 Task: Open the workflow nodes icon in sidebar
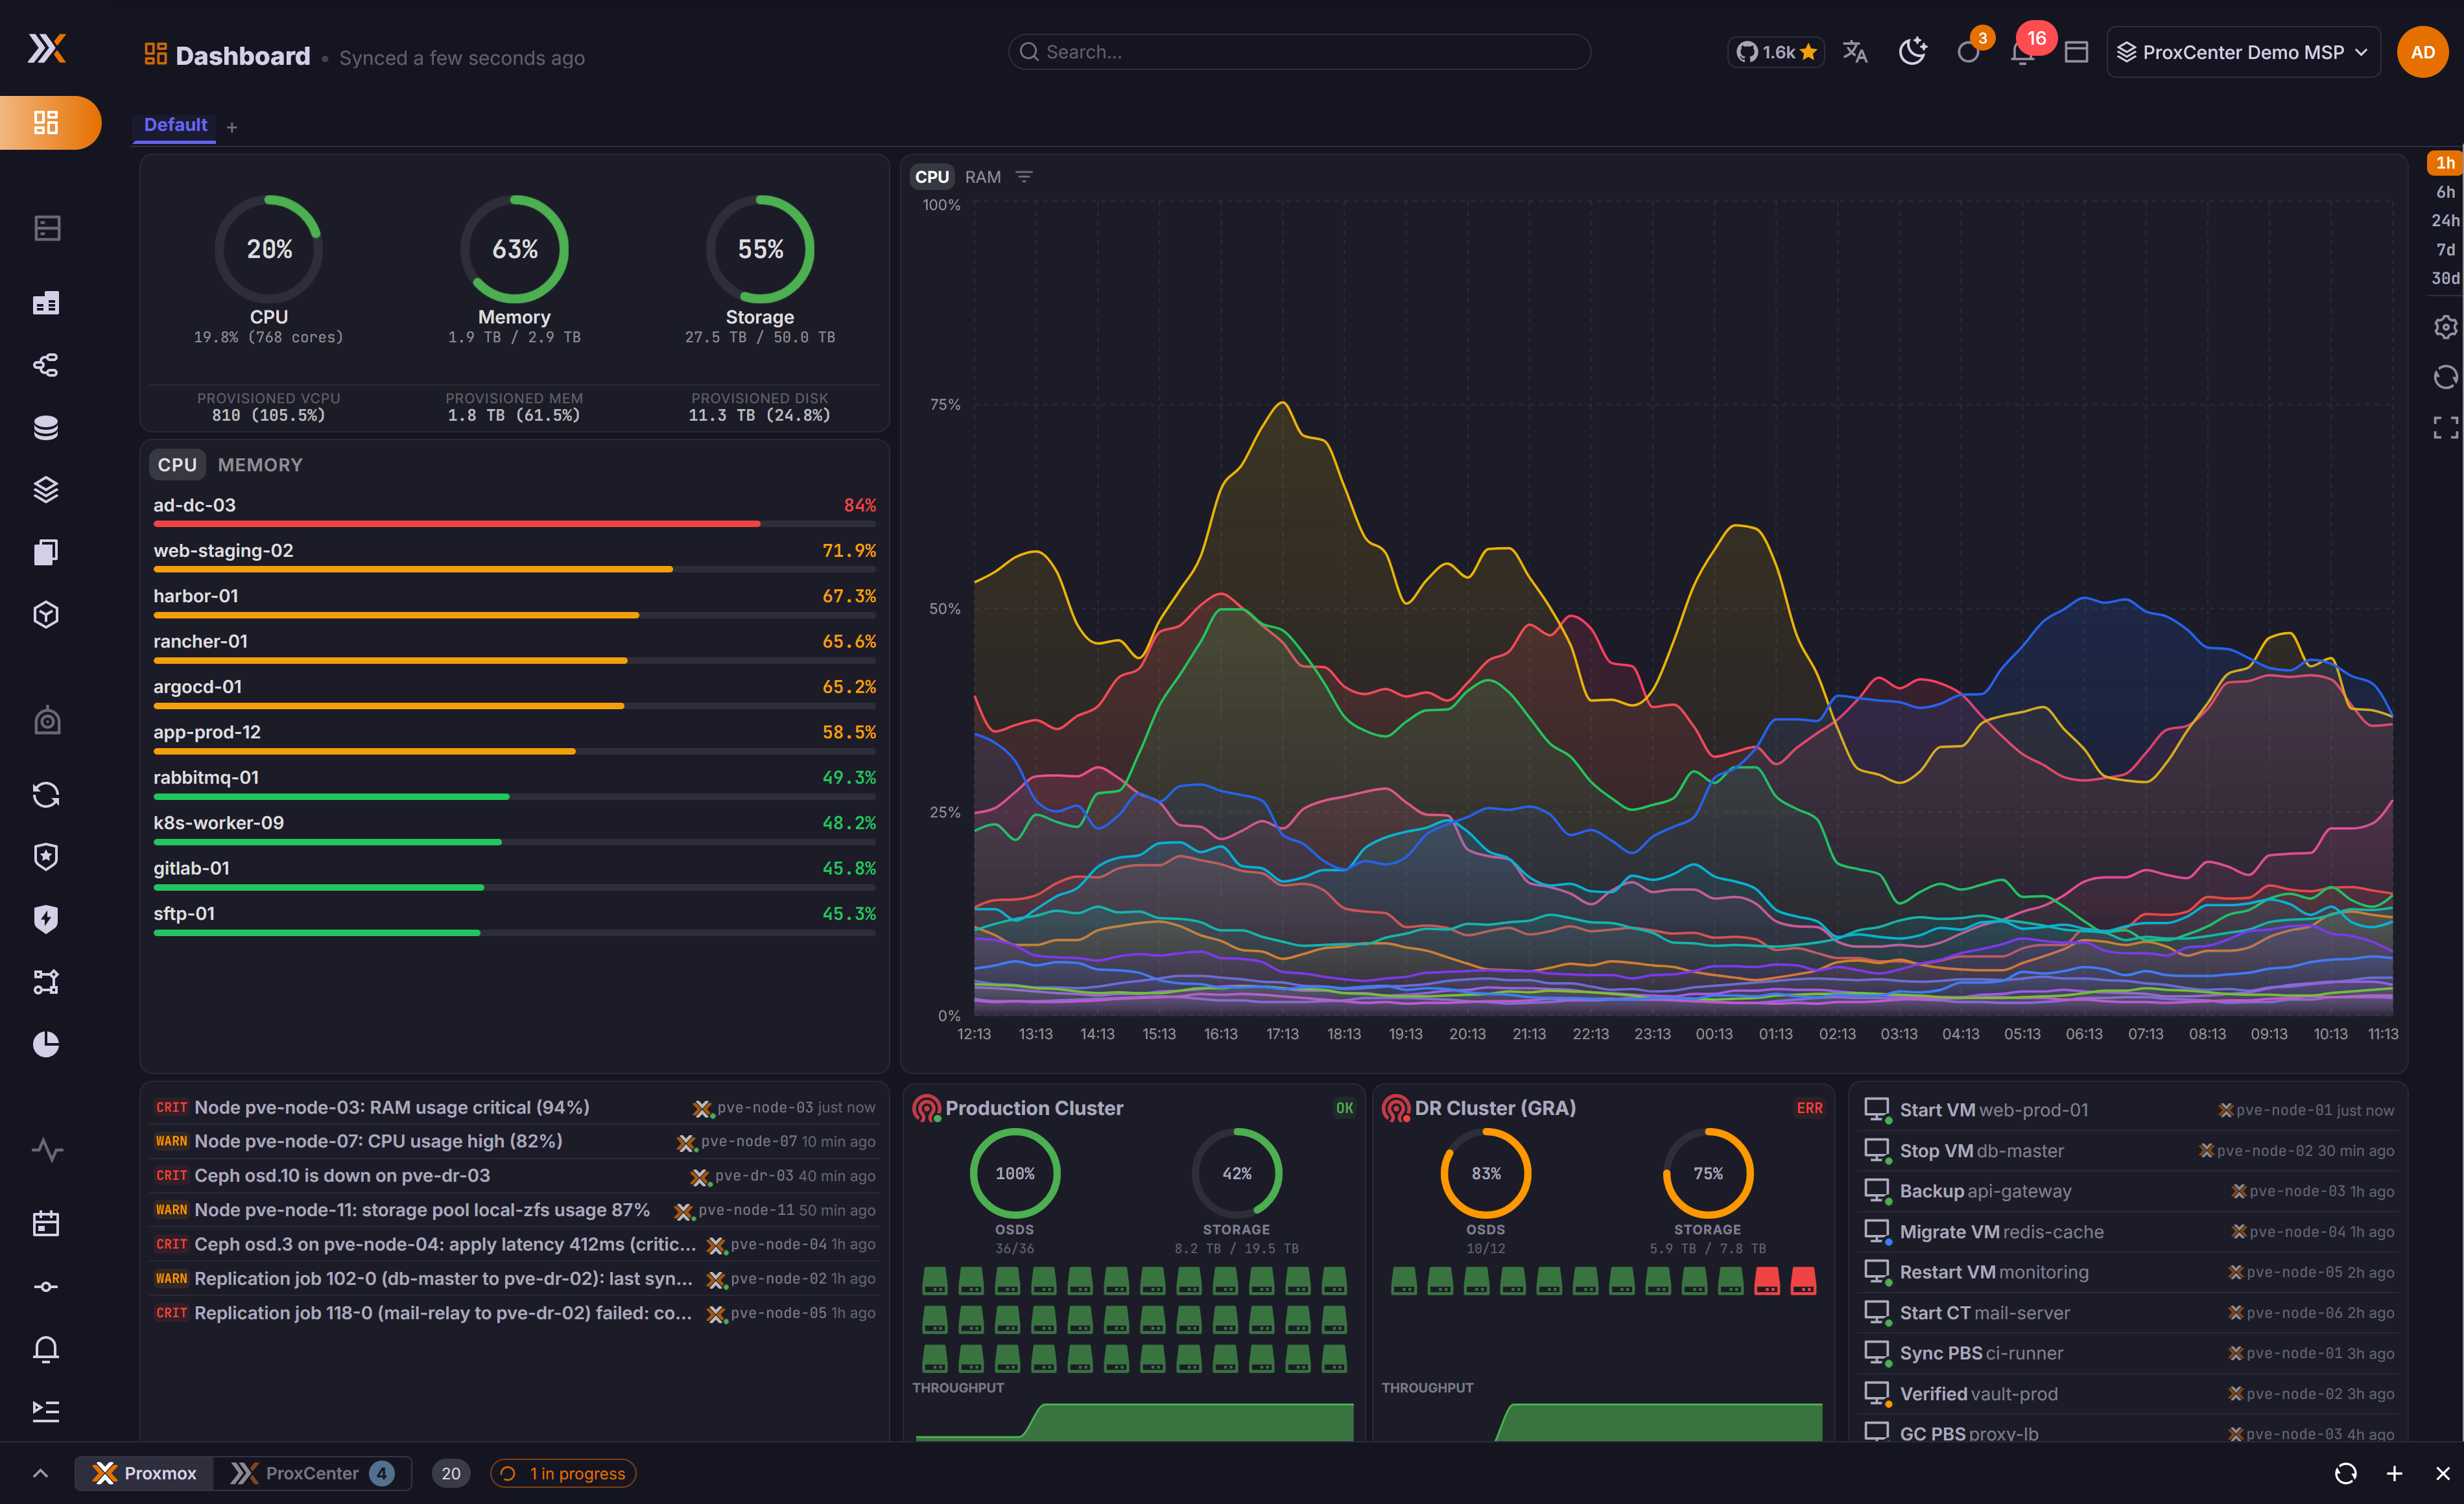pos(46,981)
